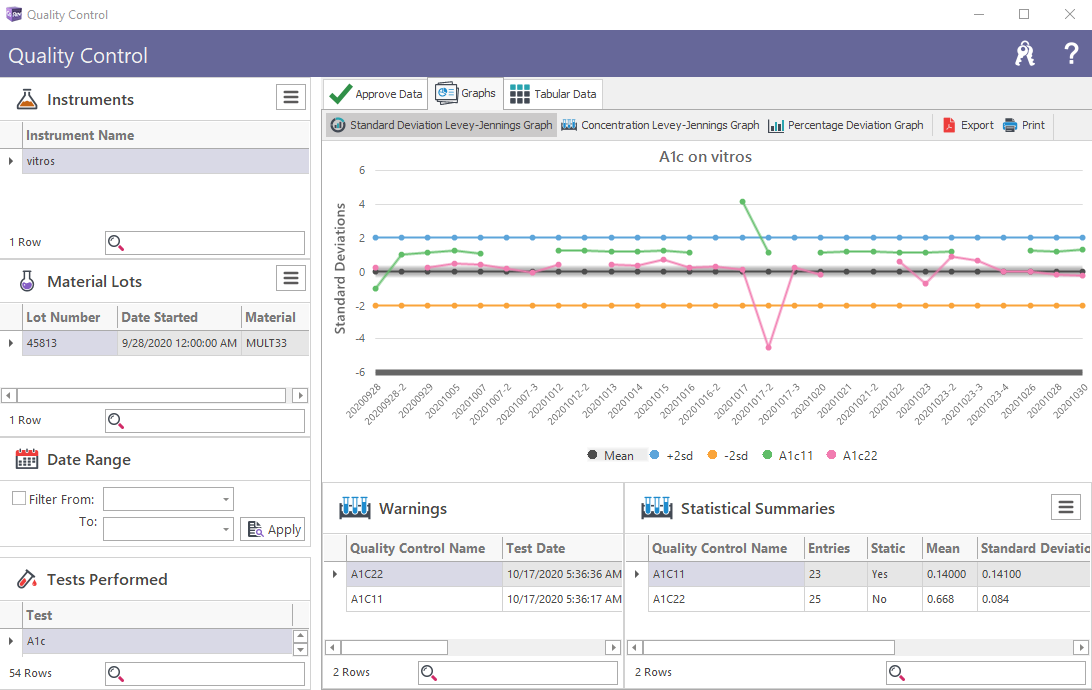The height and width of the screenshot is (690, 1092).
Task: Open help with the question mark icon
Action: (x=1071, y=54)
